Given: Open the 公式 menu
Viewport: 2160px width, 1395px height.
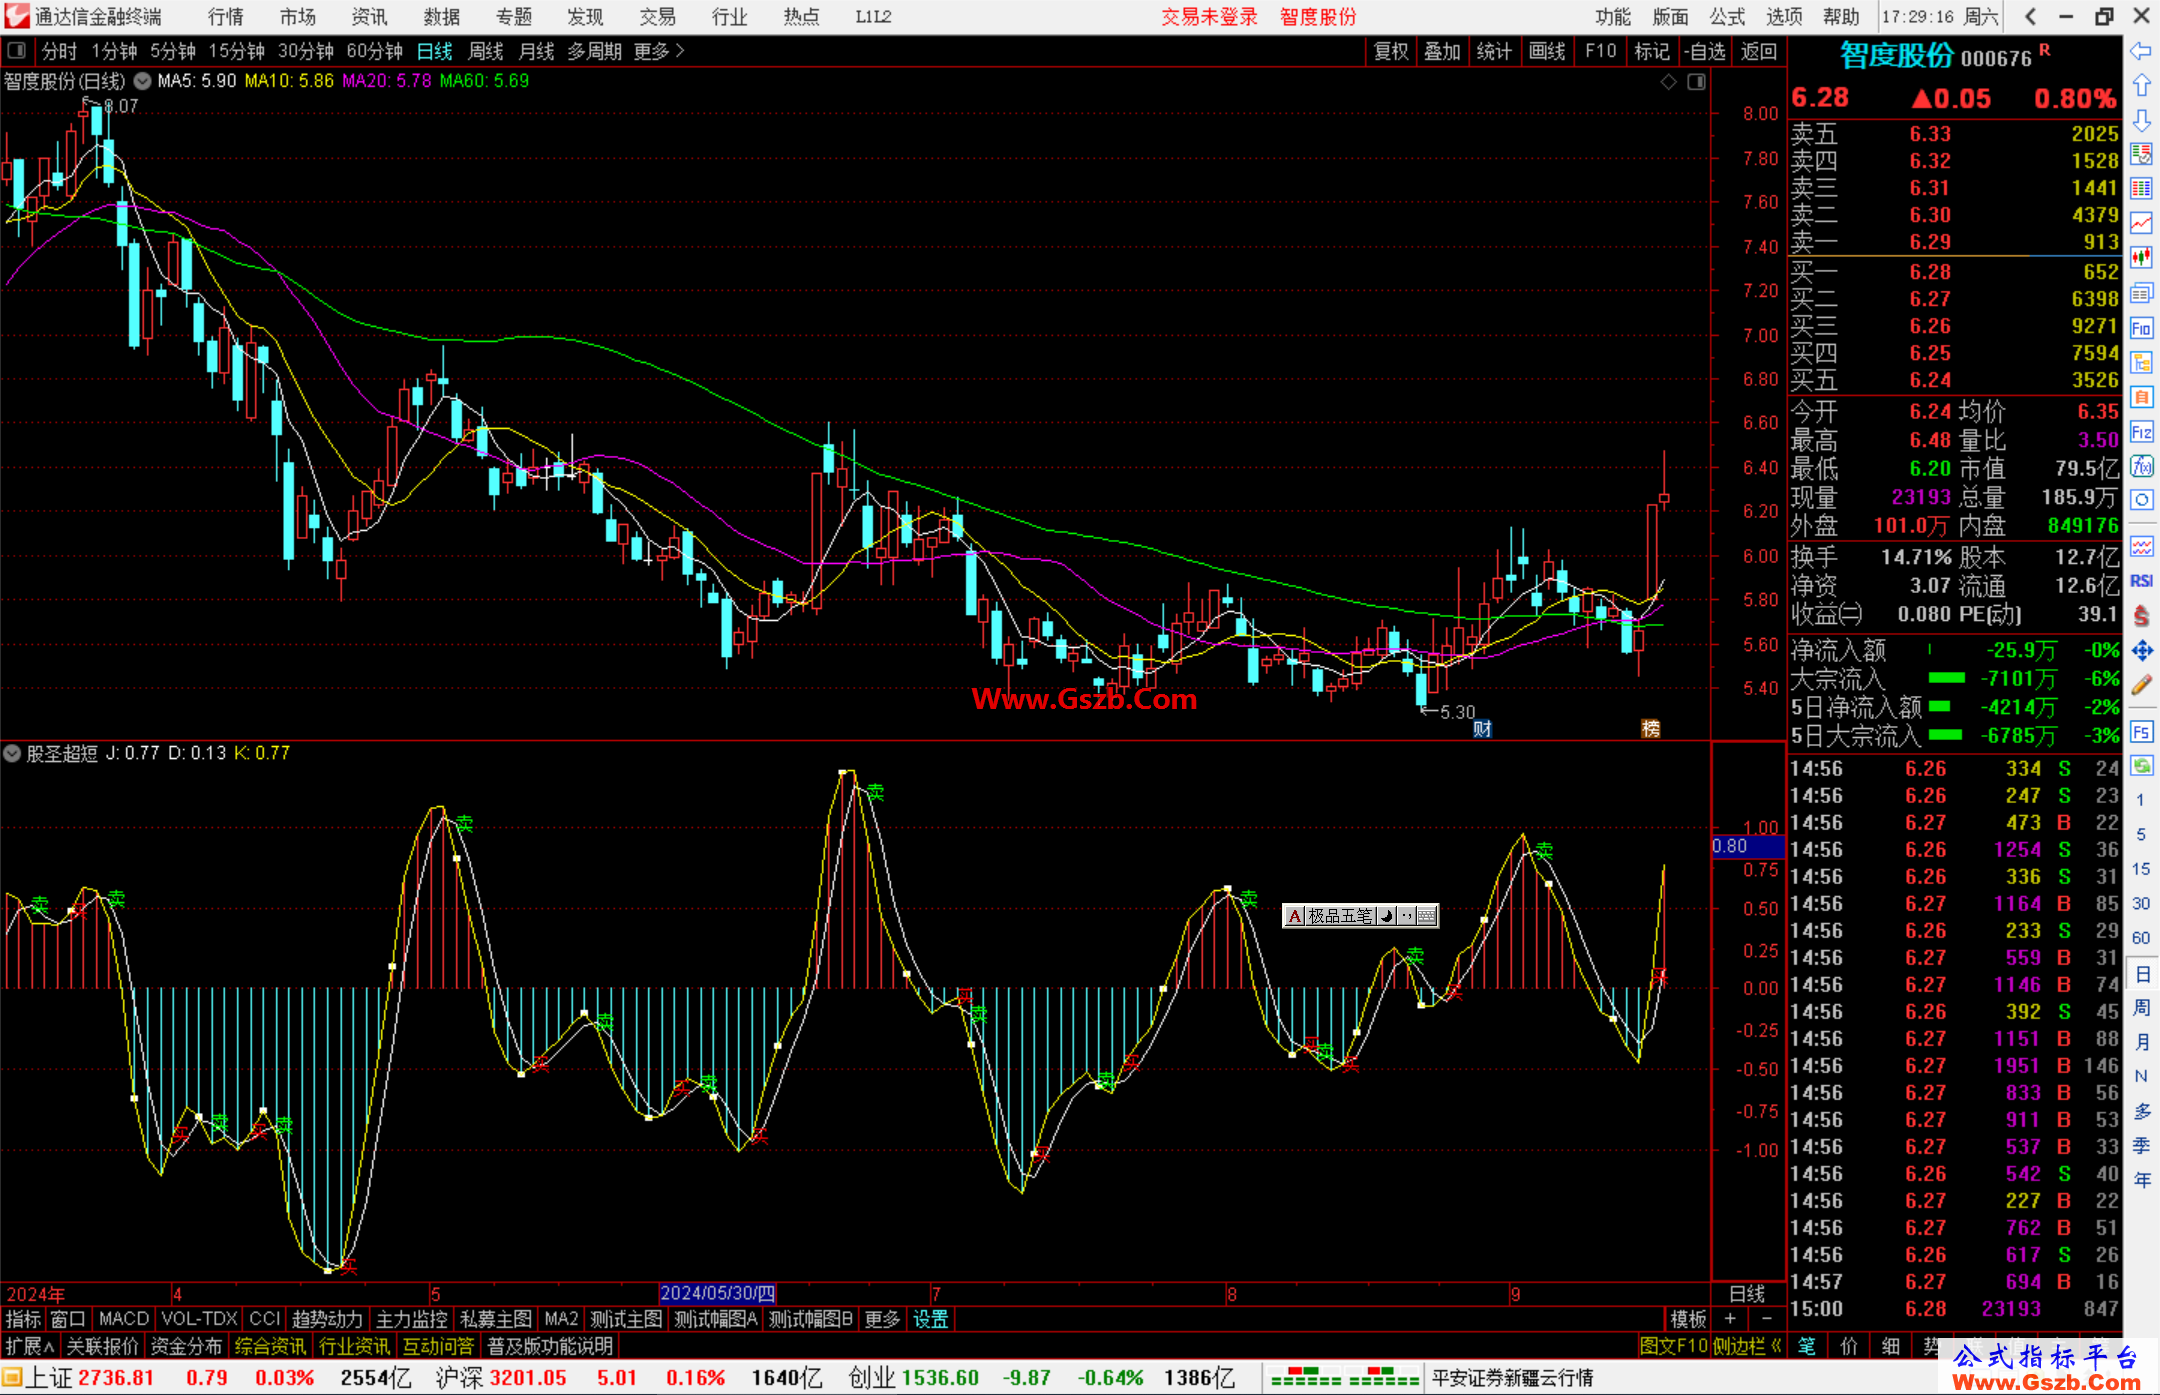Looking at the screenshot, I should pyautogui.click(x=1727, y=17).
